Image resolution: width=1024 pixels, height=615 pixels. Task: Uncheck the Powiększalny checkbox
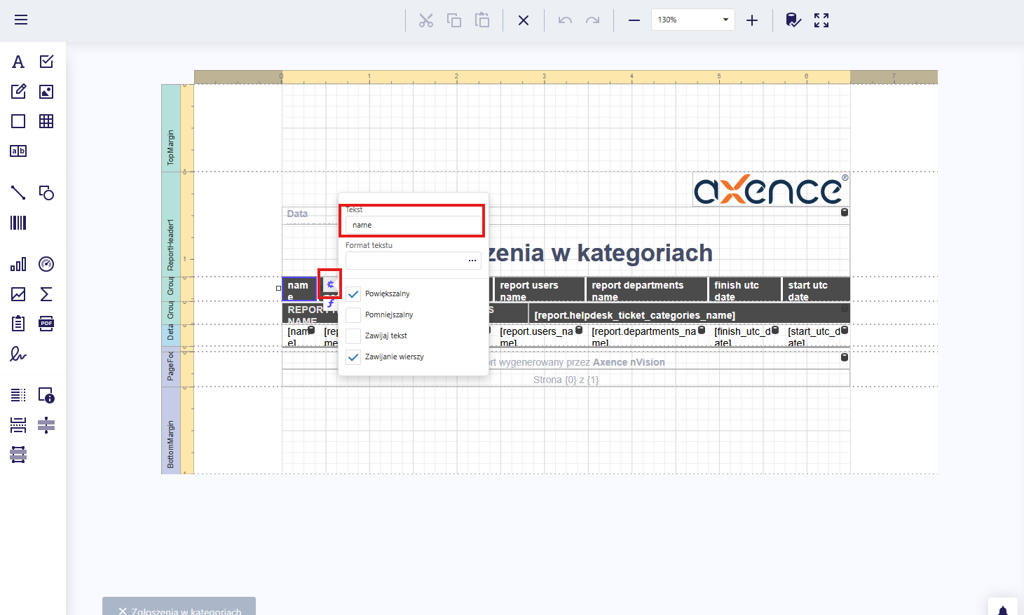354,294
